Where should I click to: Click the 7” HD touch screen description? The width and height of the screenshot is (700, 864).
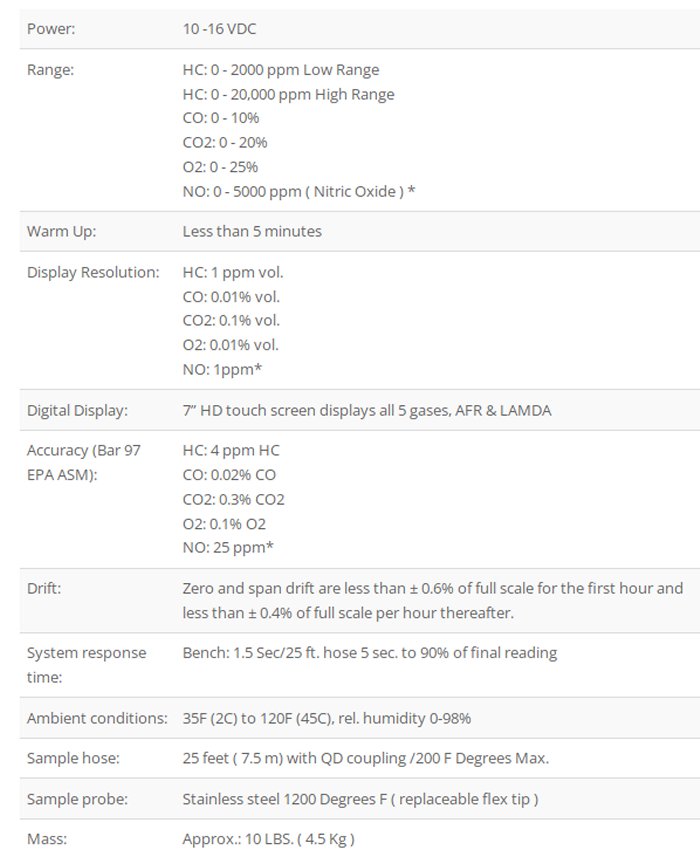pyautogui.click(x=366, y=410)
